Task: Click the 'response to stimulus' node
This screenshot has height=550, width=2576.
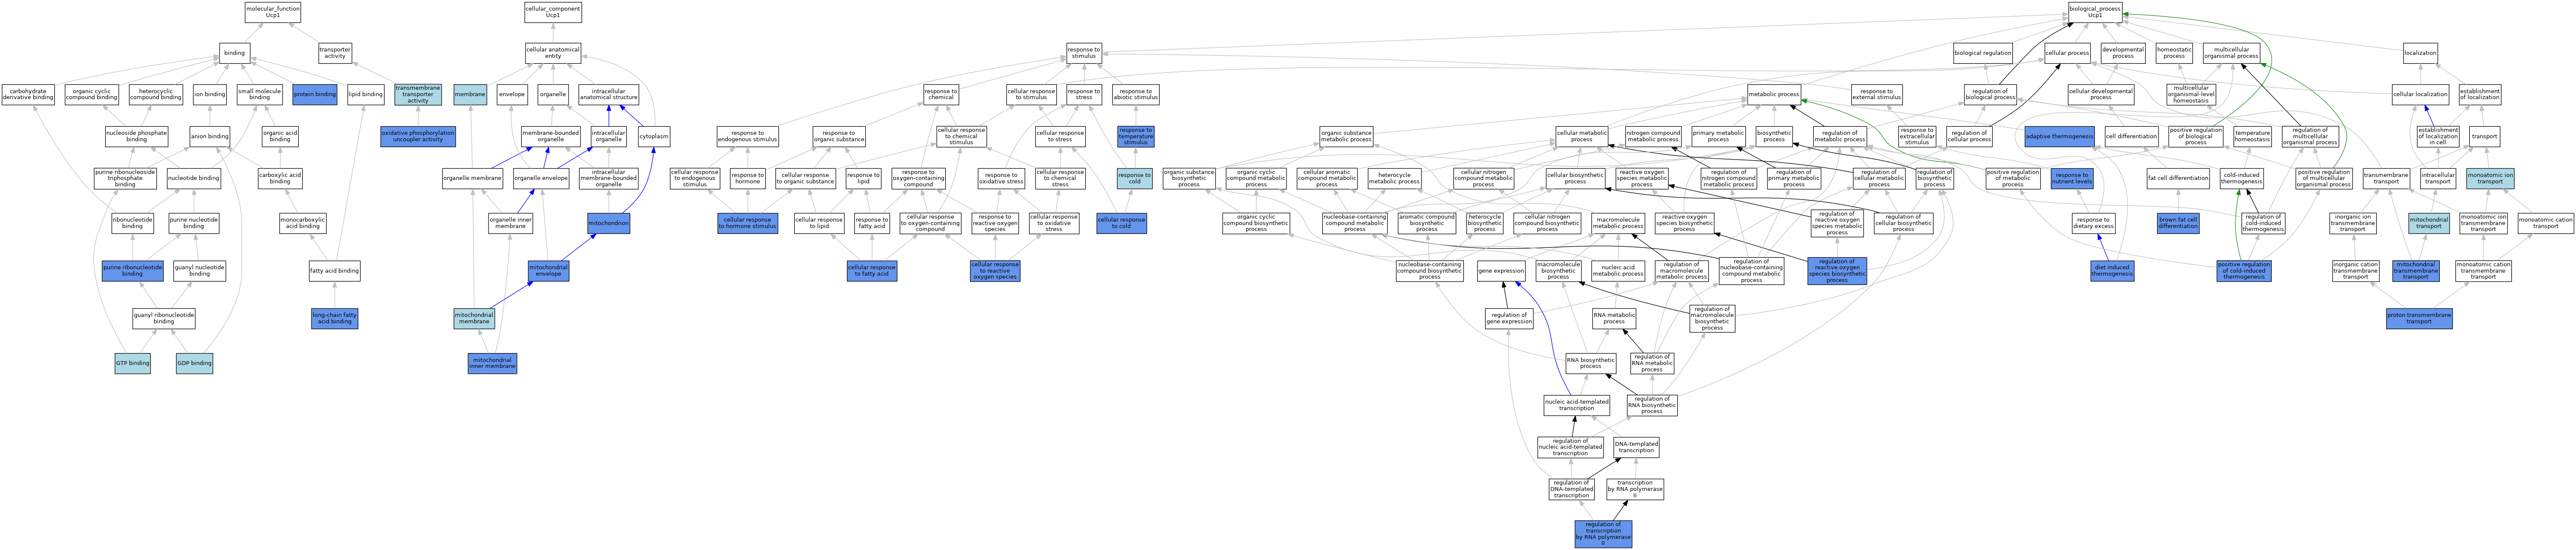Action: 1084,53
